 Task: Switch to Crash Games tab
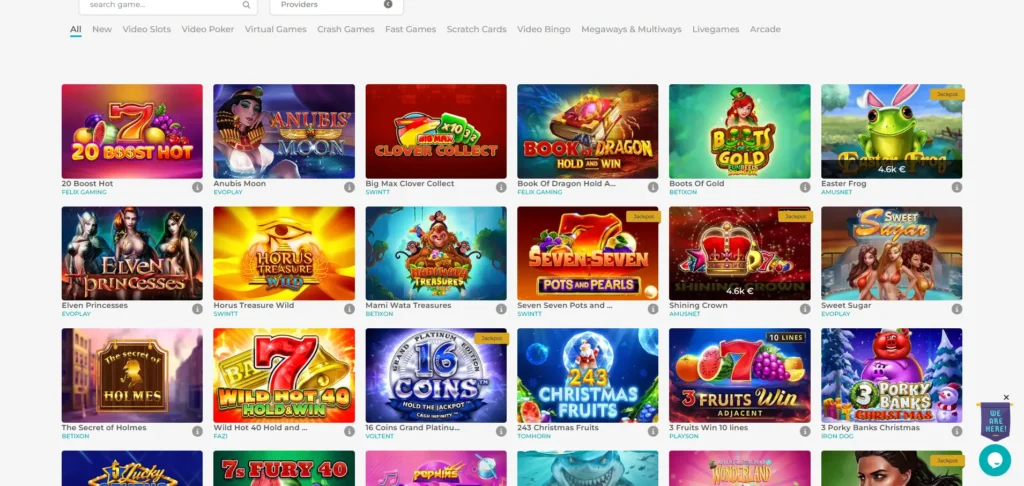click(345, 29)
